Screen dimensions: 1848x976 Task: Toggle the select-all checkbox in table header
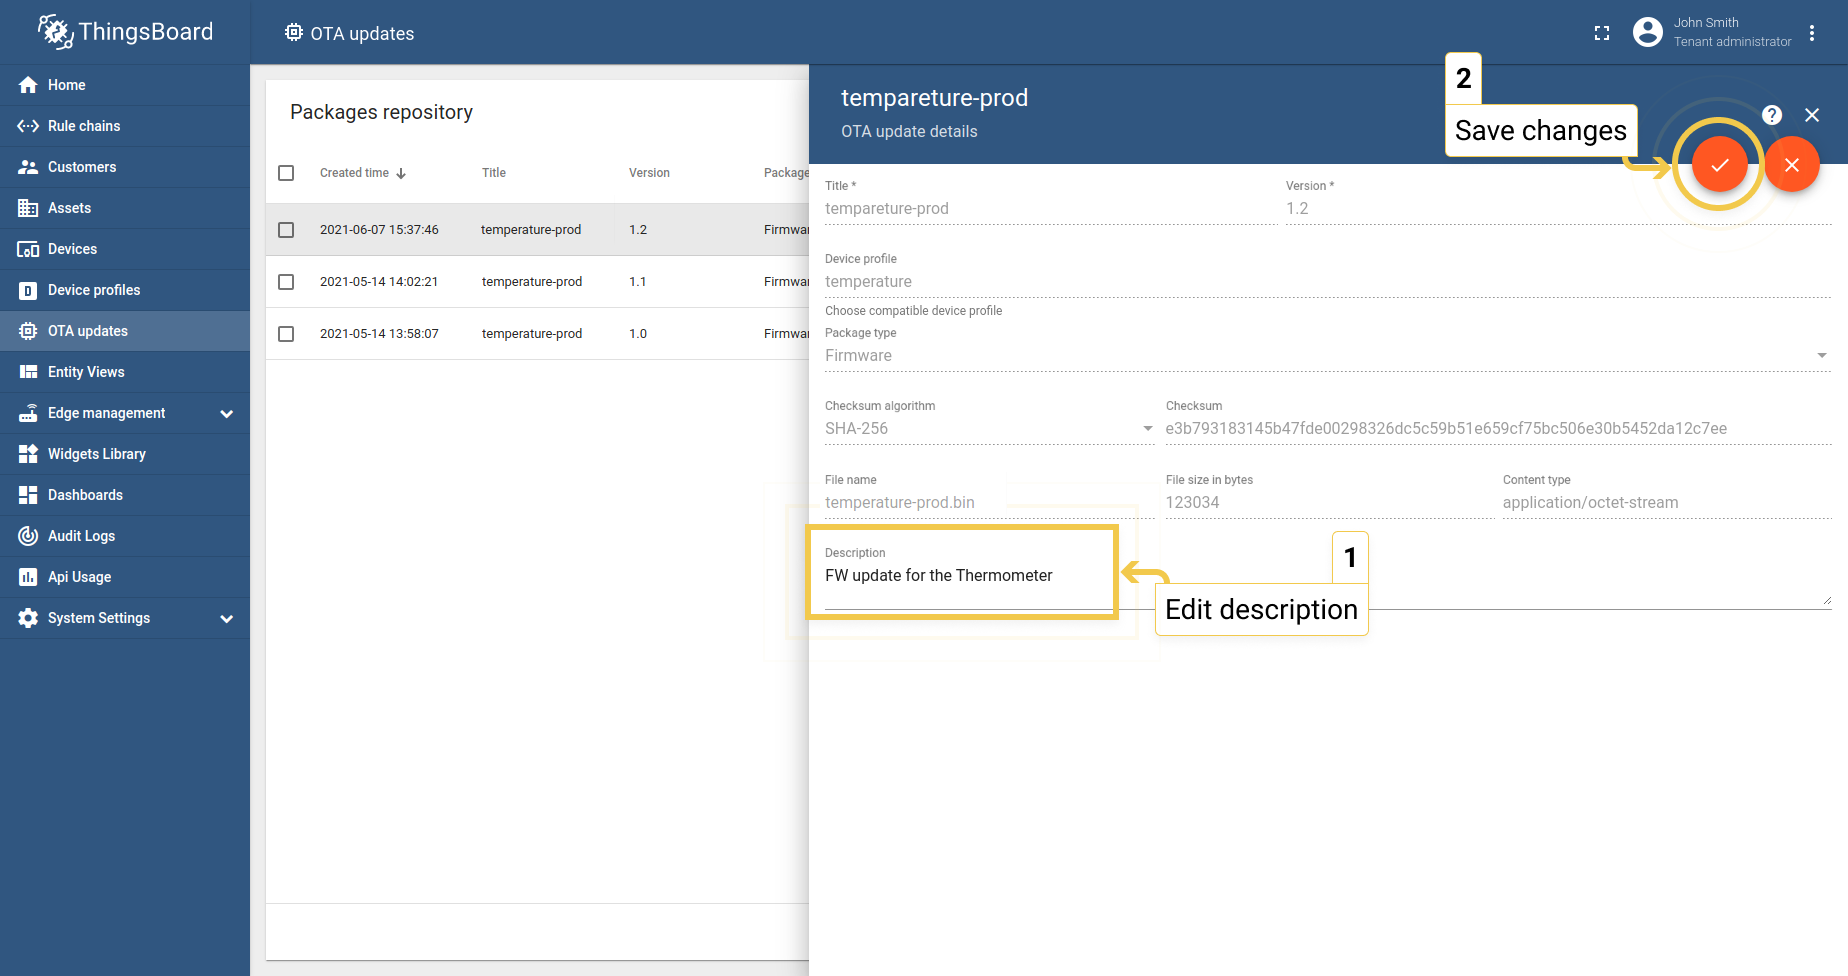(x=286, y=173)
